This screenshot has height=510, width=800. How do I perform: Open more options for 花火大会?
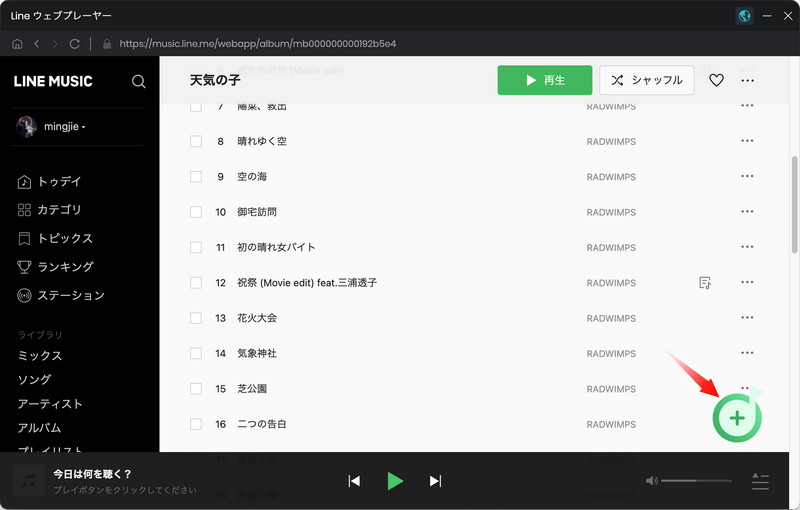coord(747,317)
